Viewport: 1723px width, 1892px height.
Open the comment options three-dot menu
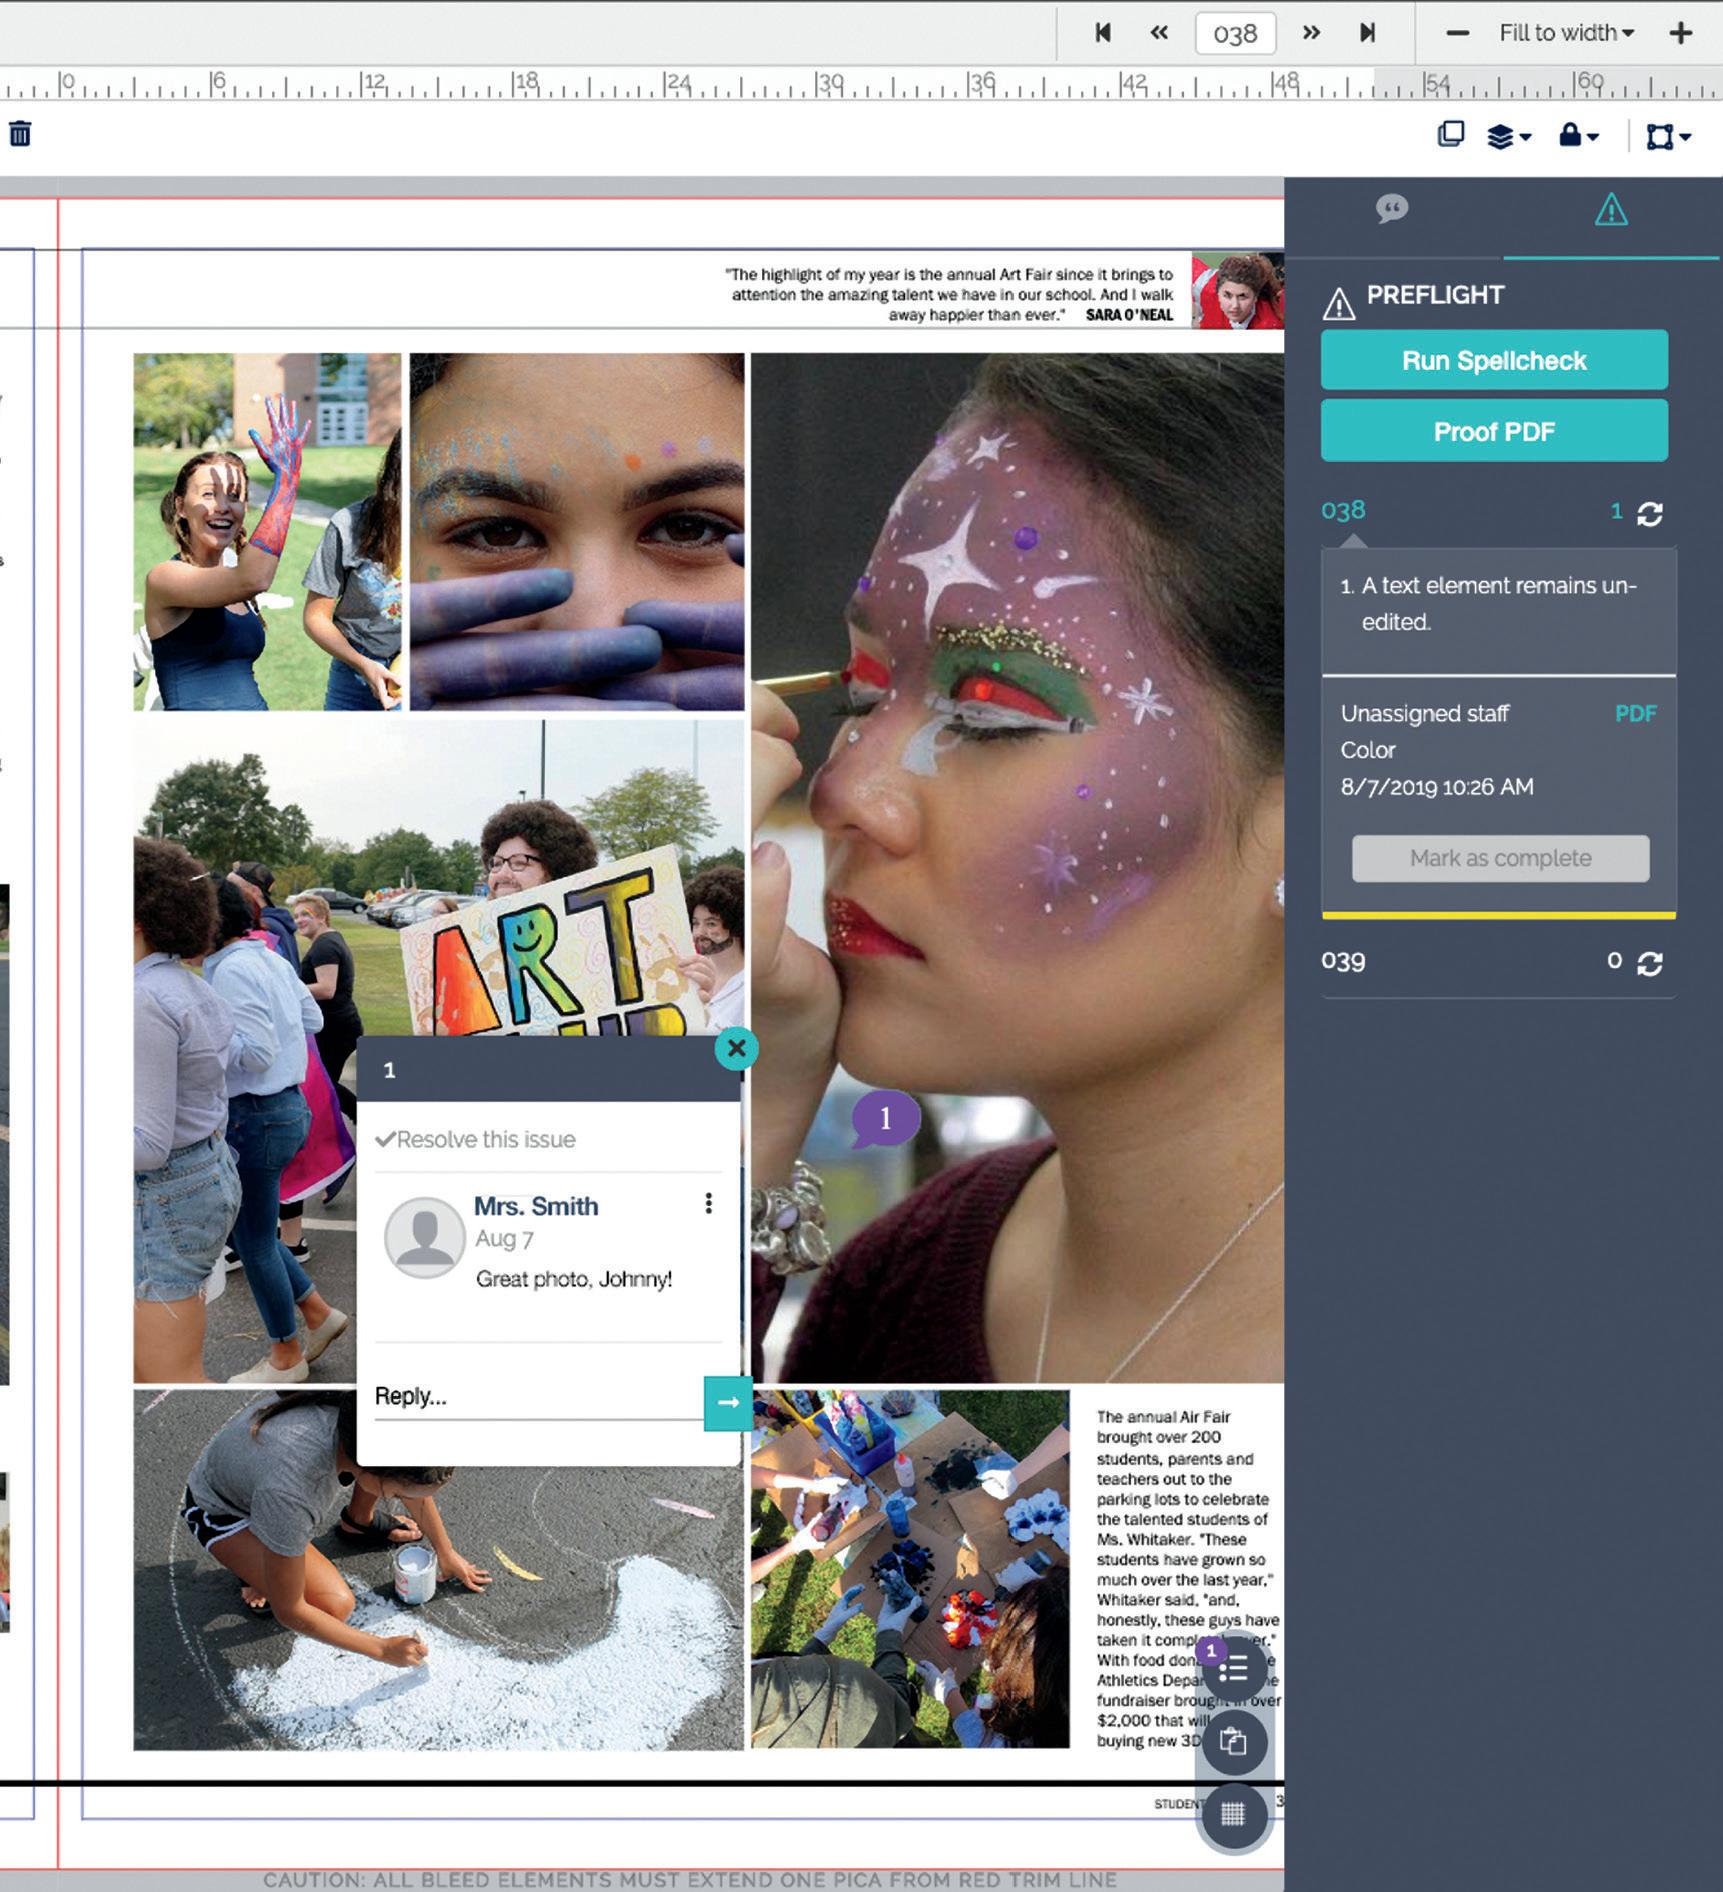pos(708,1203)
